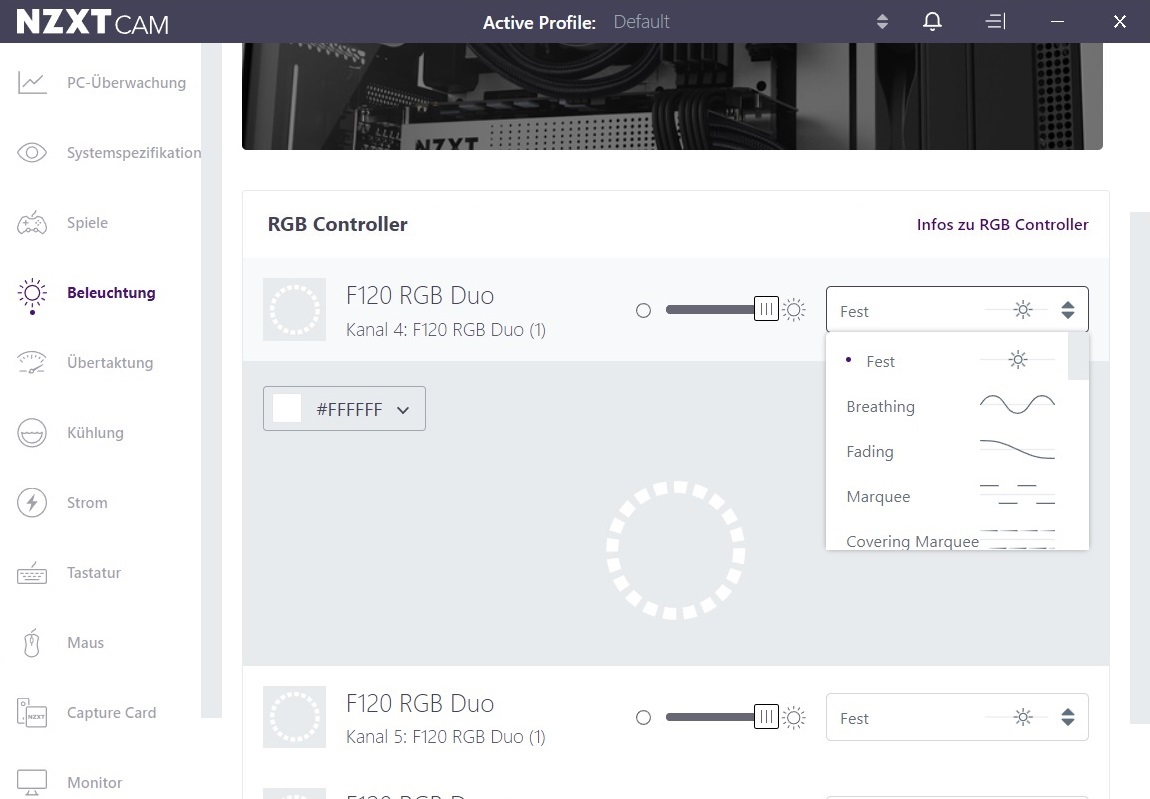The height and width of the screenshot is (799, 1150).
Task: Click max brightness sun icon for Kanal 5
Action: [794, 717]
